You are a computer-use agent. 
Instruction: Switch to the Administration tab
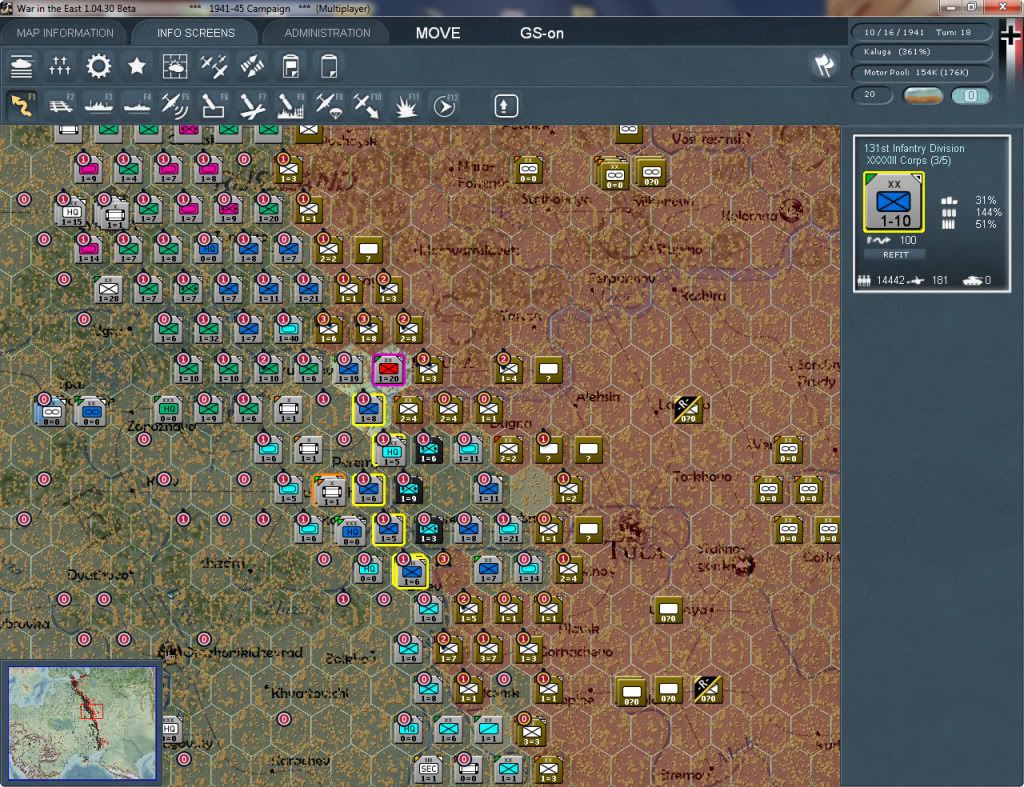[x=327, y=33]
